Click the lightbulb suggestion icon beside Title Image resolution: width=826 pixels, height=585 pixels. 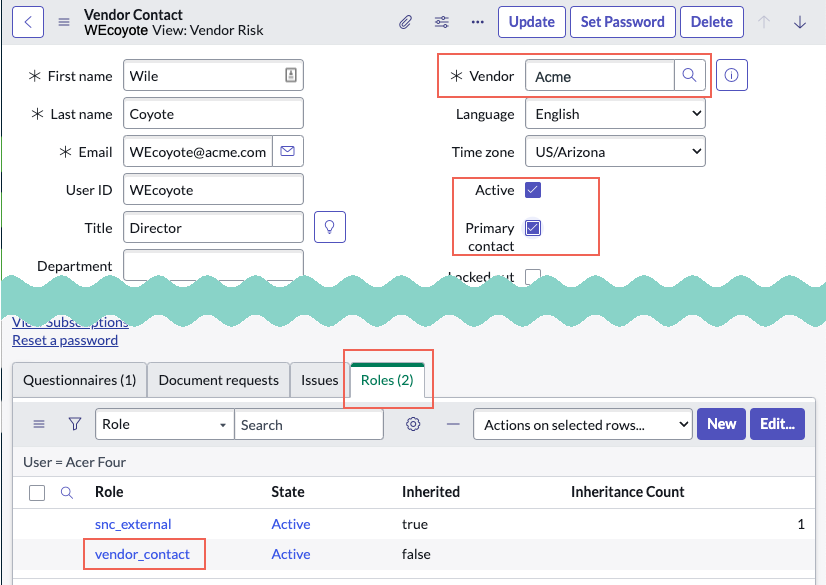pos(330,227)
